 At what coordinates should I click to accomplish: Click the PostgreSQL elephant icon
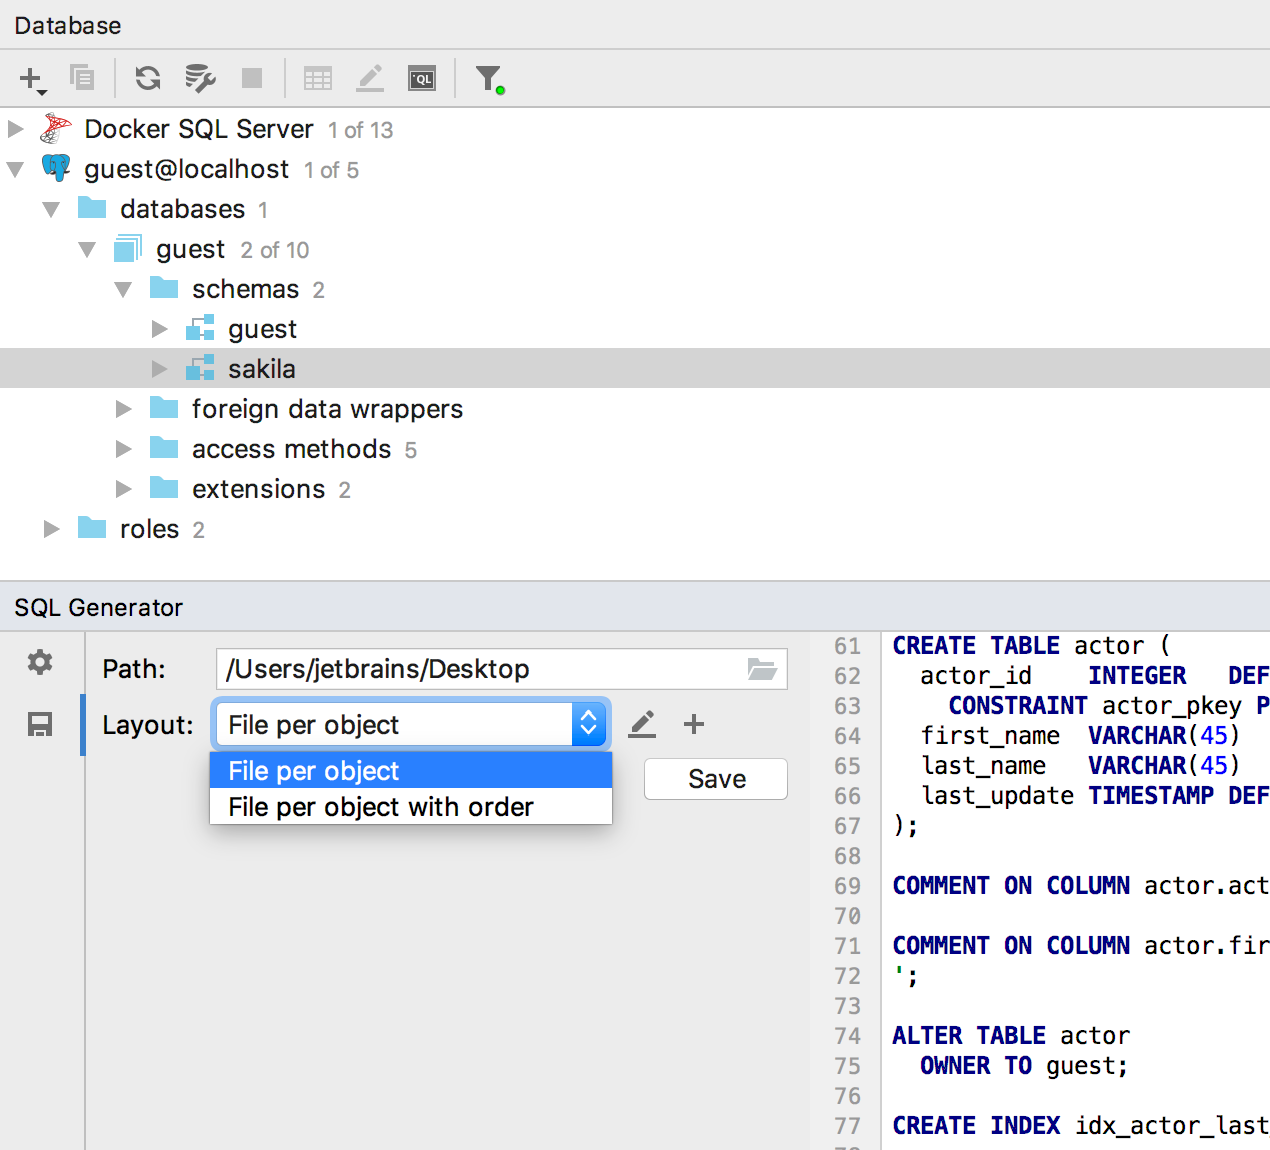point(56,168)
